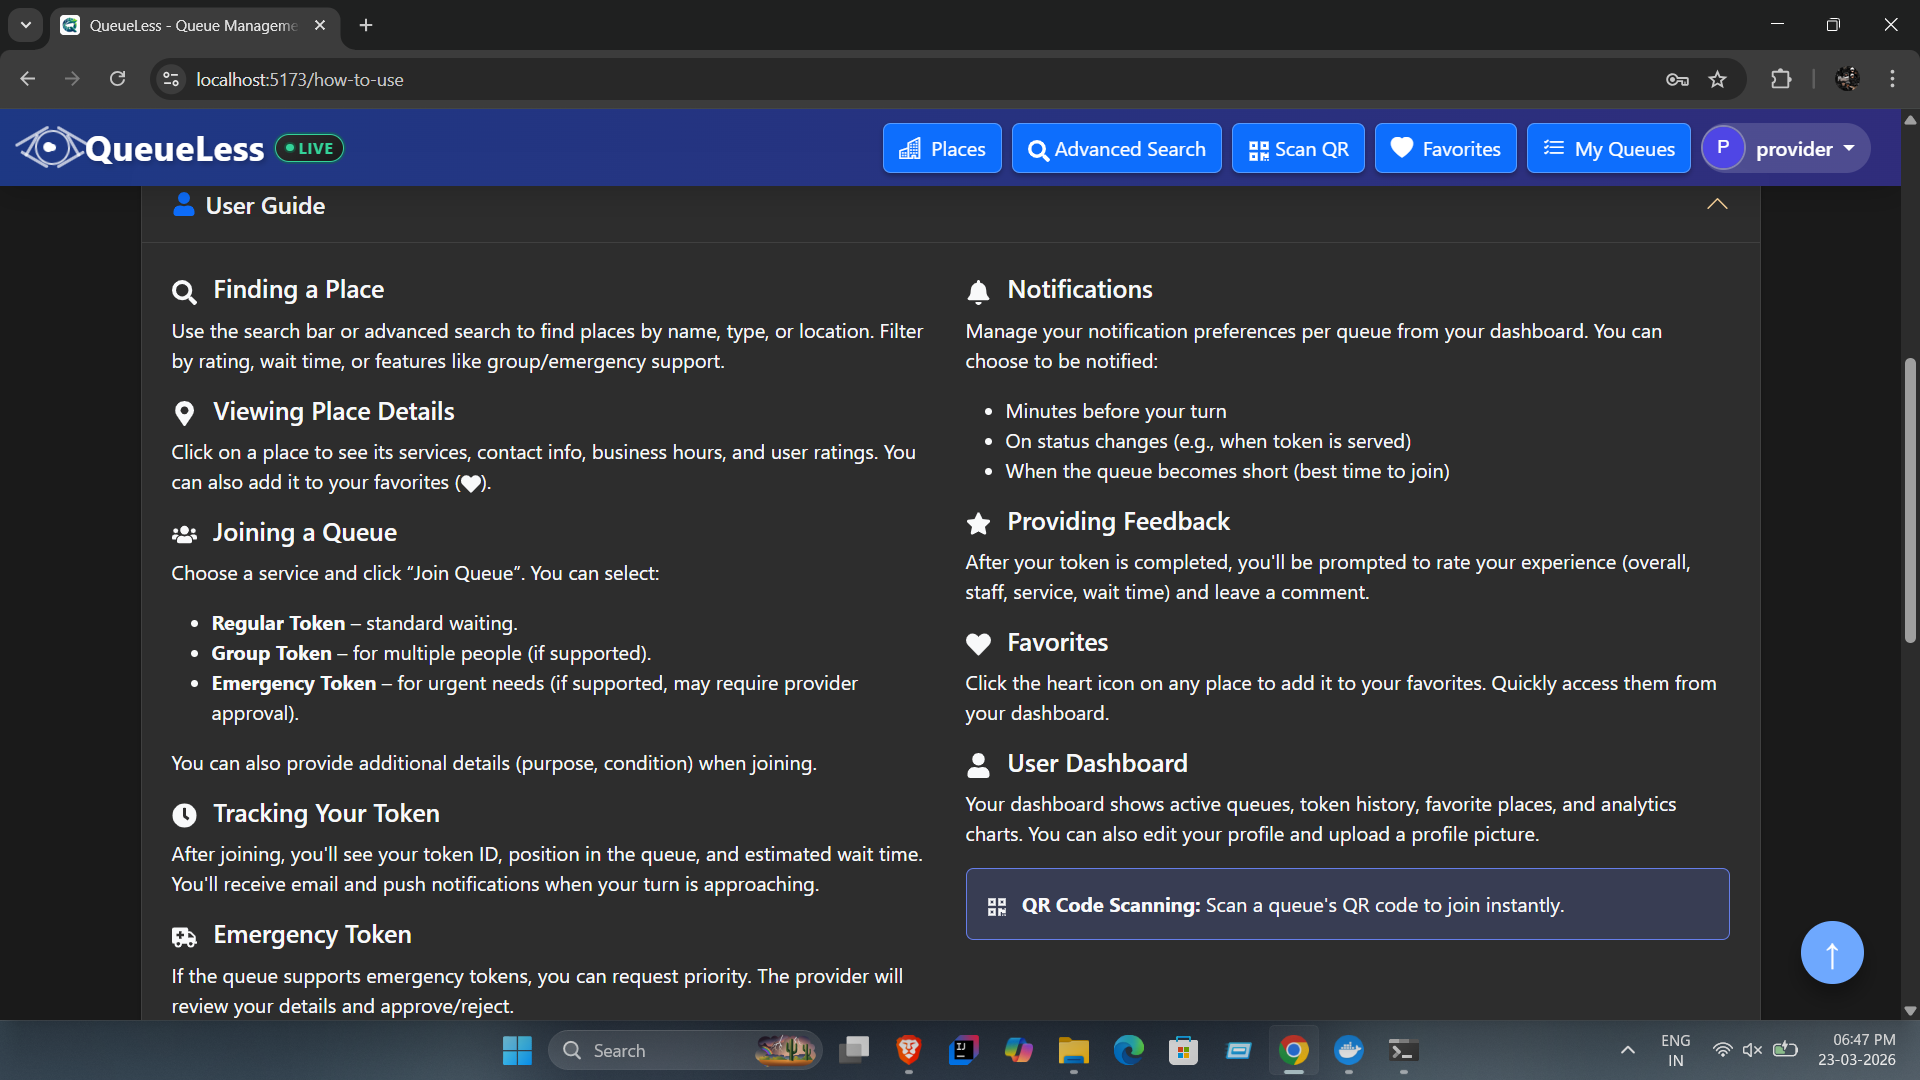Viewport: 1920px width, 1080px height.
Task: Open Advanced Search from the navbar
Action: (1116, 149)
